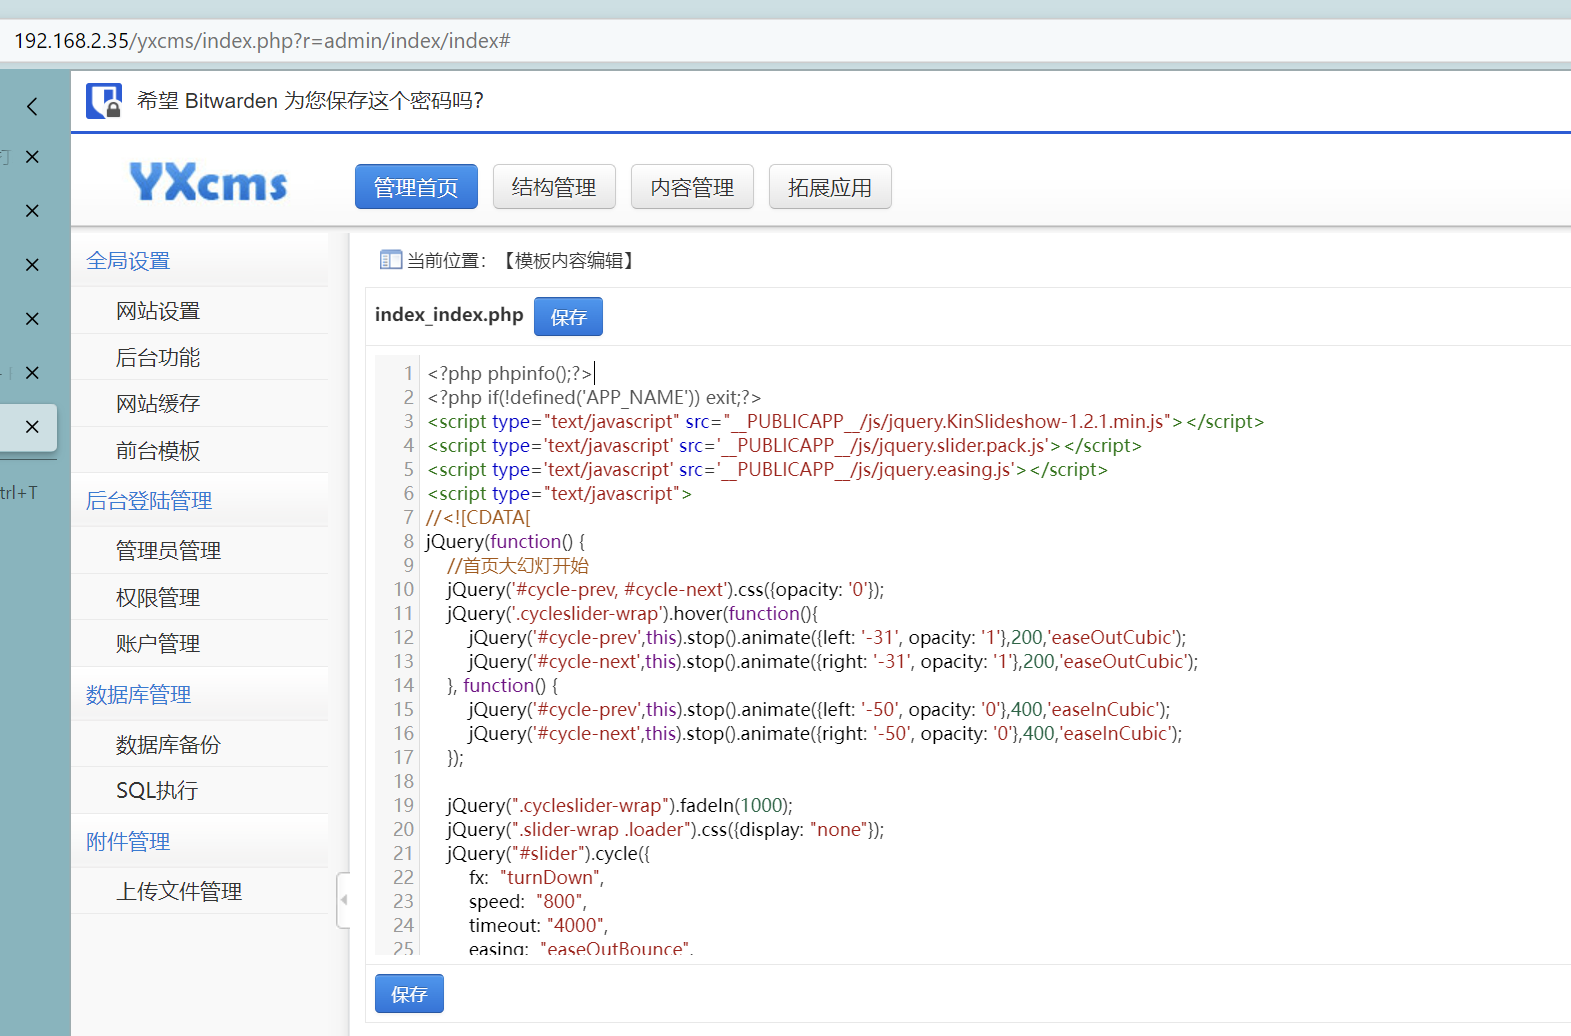Image resolution: width=1571 pixels, height=1036 pixels.
Task: Click 模板内容编辑 breadcrumb text
Action: [x=568, y=260]
